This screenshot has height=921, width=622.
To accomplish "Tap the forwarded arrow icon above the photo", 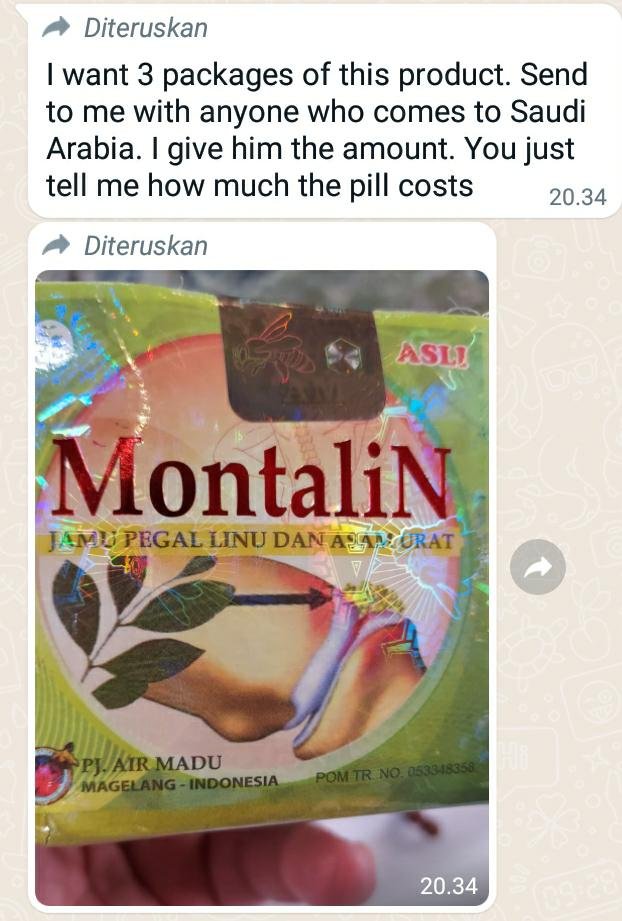I will [56, 245].
